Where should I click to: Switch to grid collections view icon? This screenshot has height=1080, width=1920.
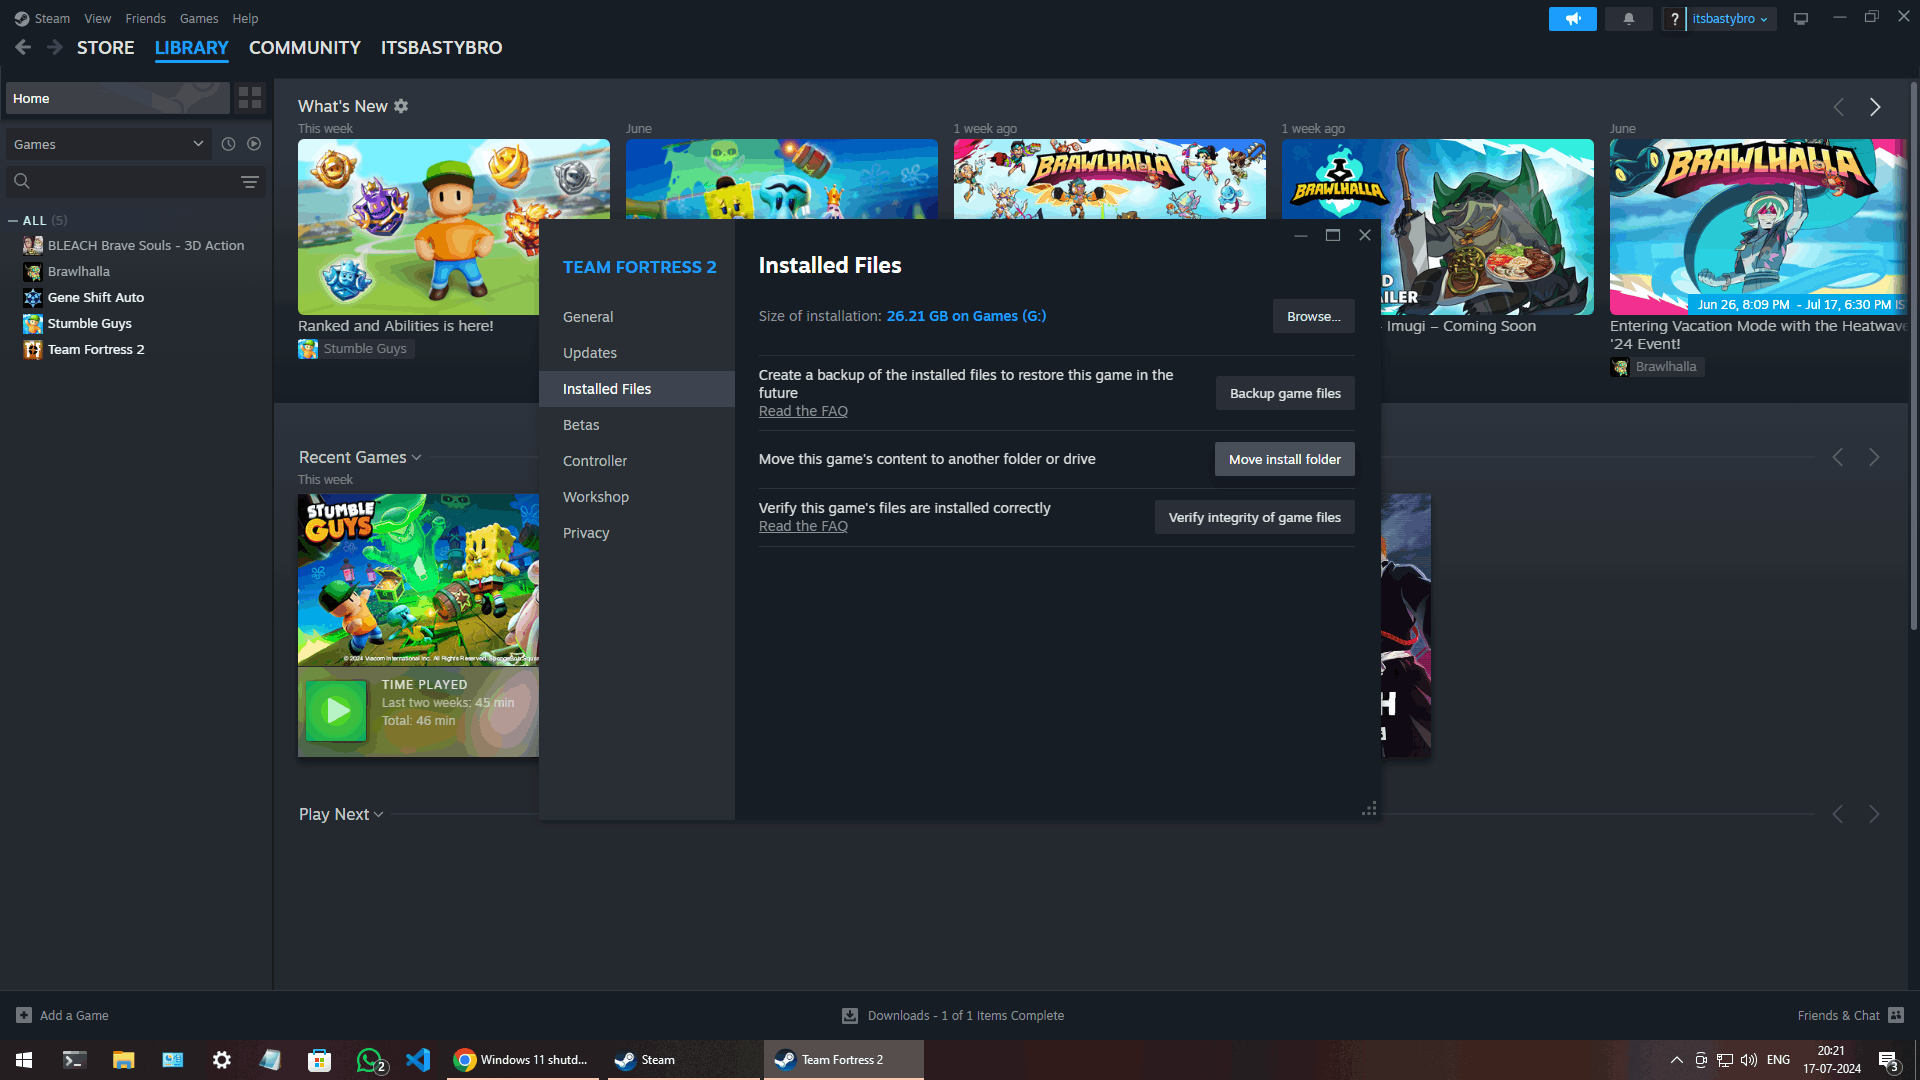[x=250, y=98]
